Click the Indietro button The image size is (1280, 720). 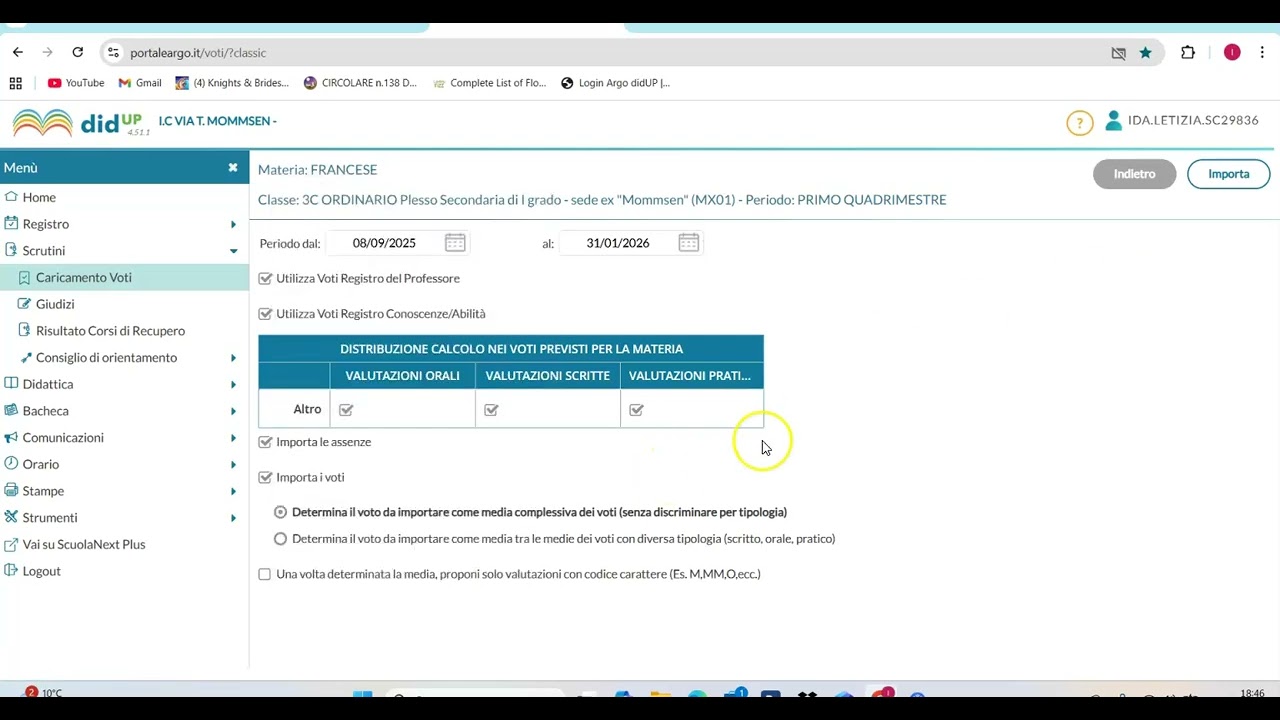1134,174
